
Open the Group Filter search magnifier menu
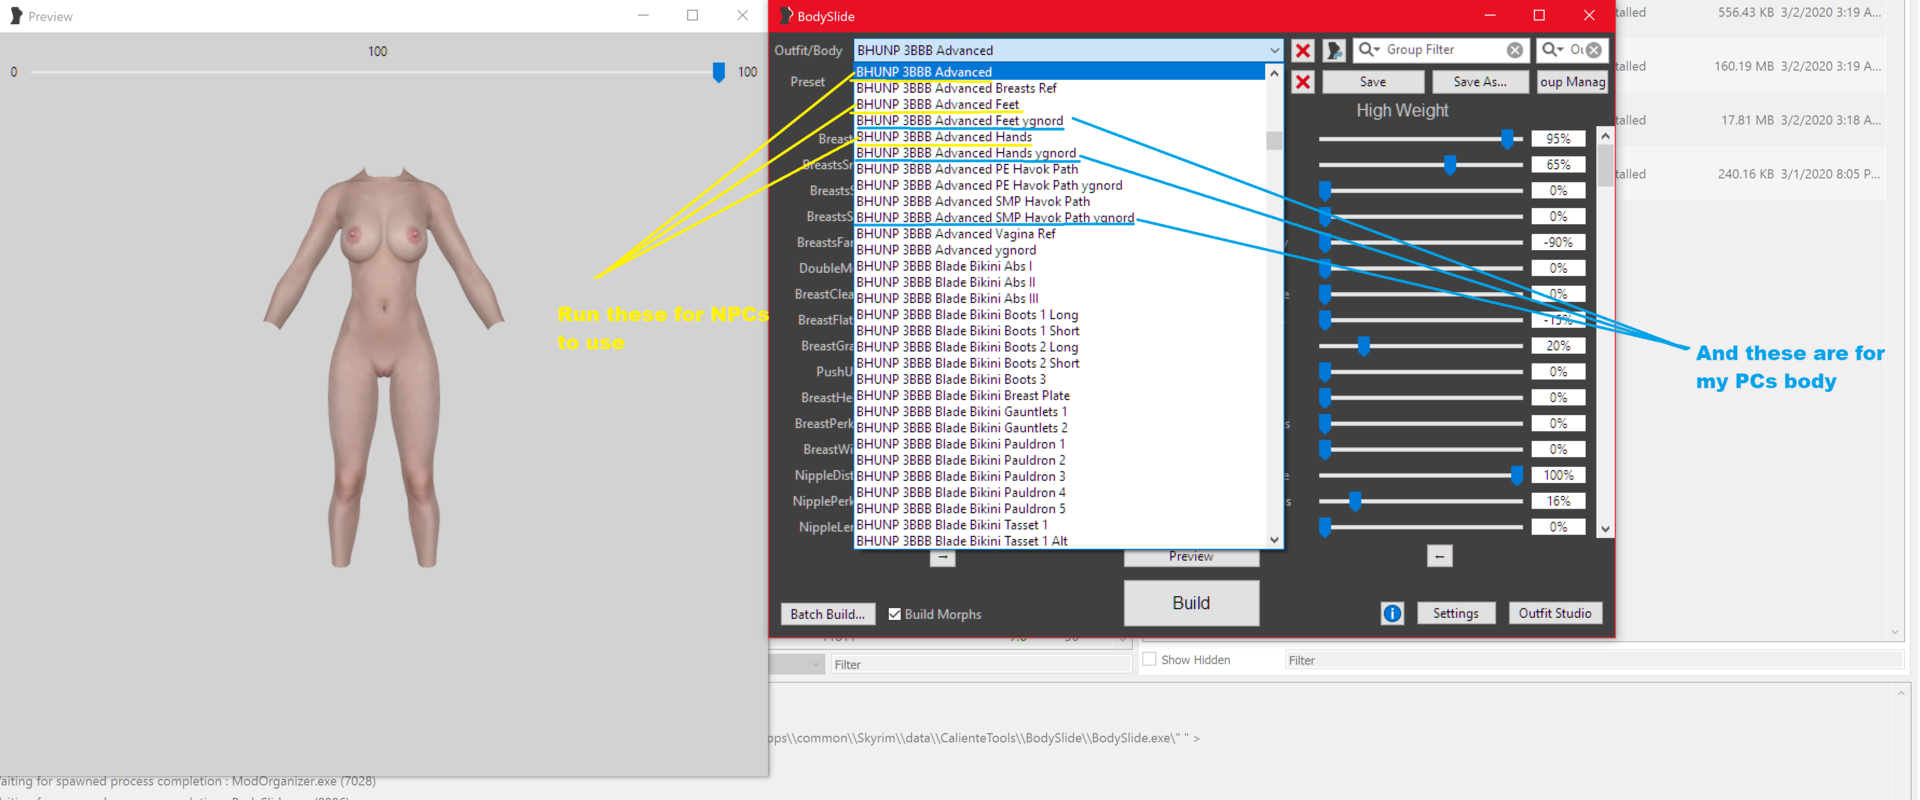pyautogui.click(x=1368, y=50)
